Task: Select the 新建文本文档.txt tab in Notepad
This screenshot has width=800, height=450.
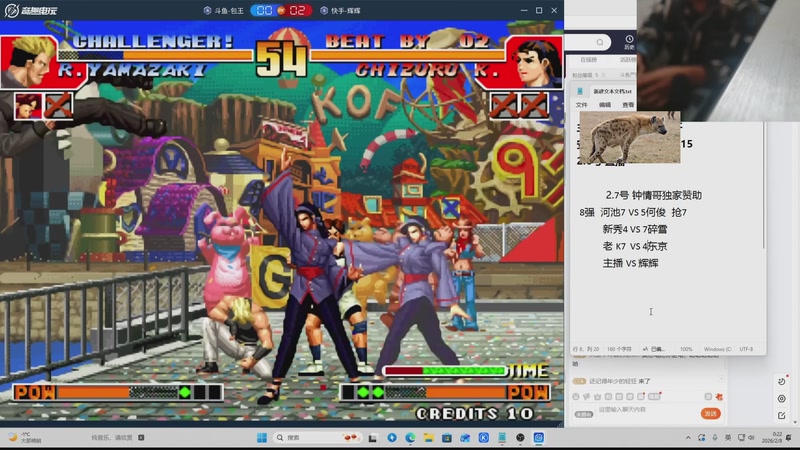Action: 612,91
